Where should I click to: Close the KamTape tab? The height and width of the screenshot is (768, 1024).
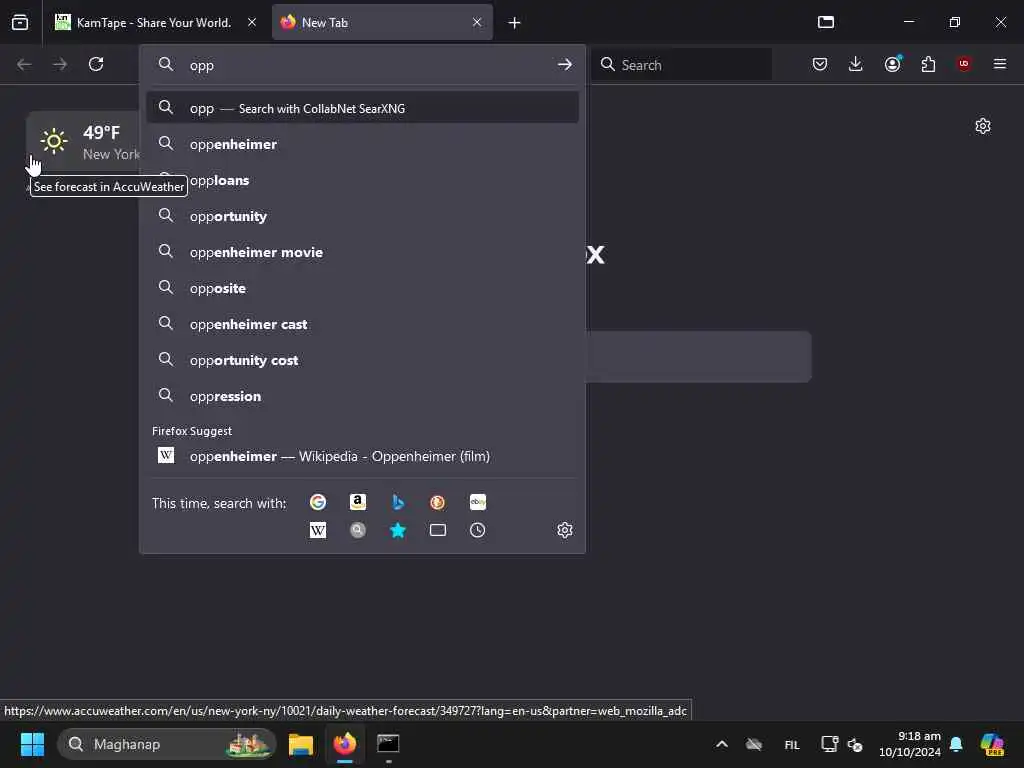click(251, 22)
